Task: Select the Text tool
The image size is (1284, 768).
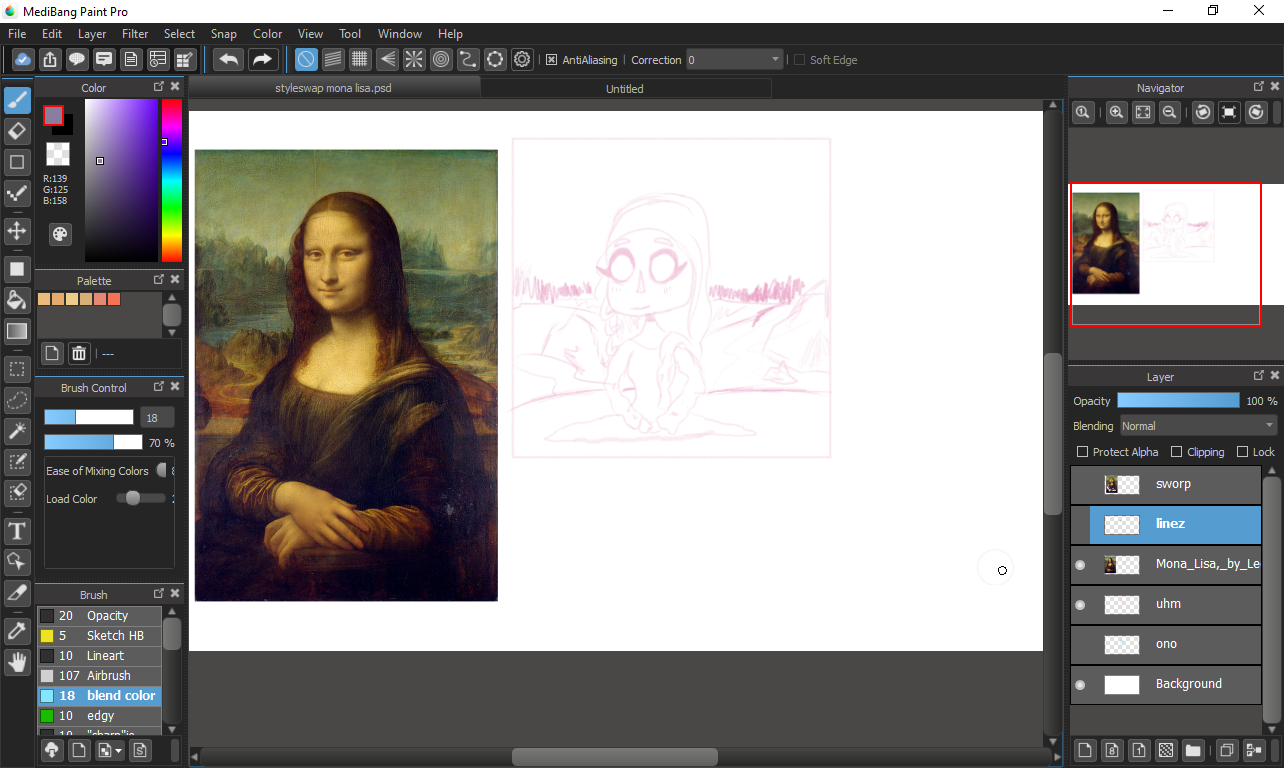Action: (17, 530)
